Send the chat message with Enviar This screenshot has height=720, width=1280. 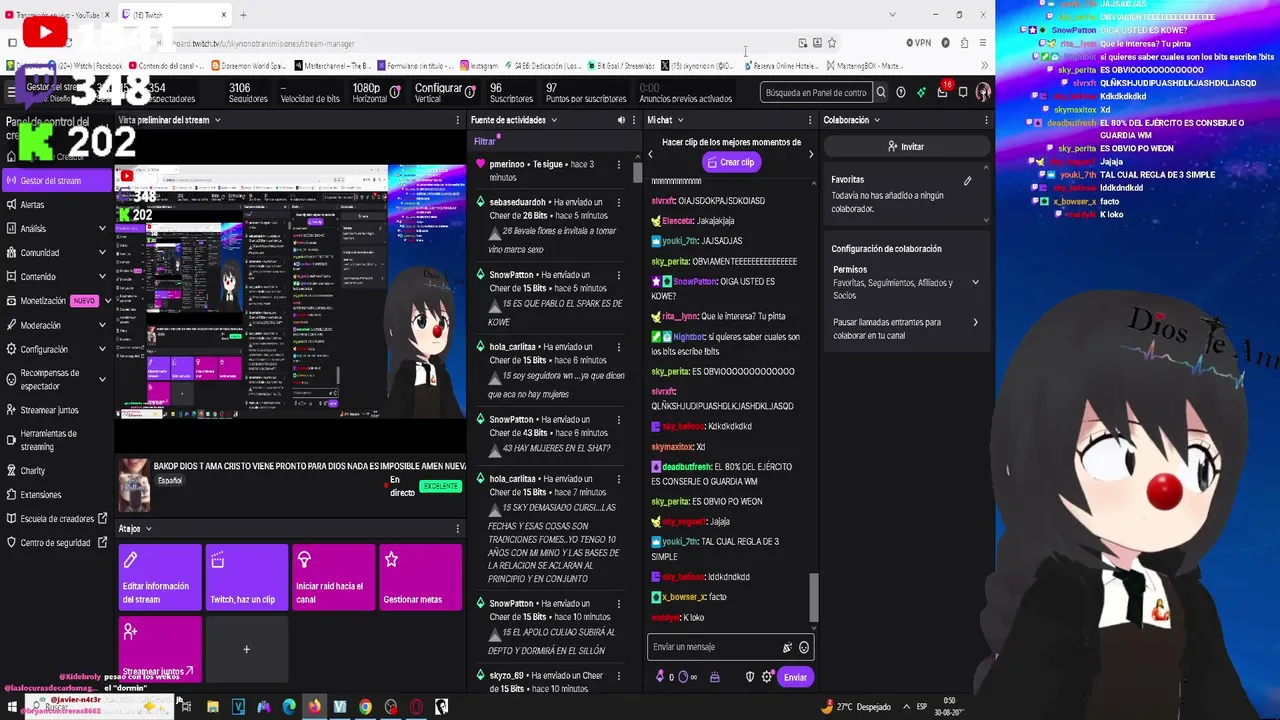tap(795, 677)
